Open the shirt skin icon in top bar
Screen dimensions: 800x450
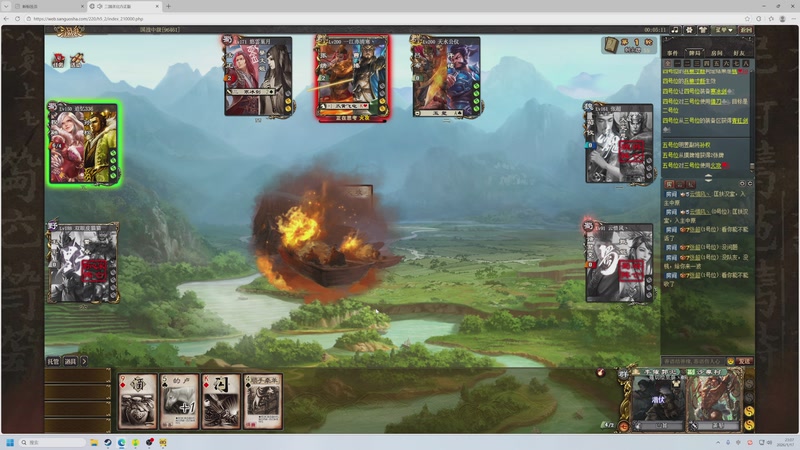[703, 30]
